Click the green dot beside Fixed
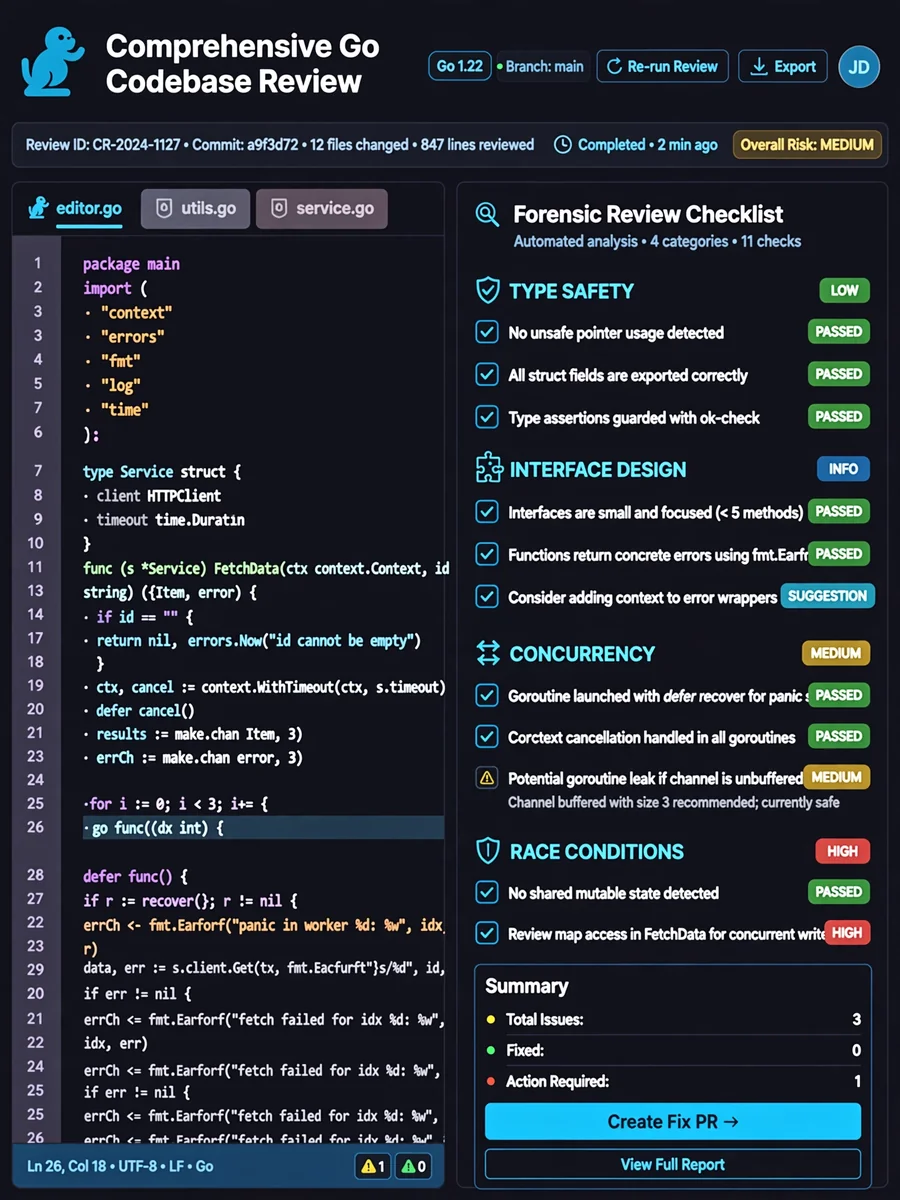The height and width of the screenshot is (1200, 900). [x=491, y=1051]
